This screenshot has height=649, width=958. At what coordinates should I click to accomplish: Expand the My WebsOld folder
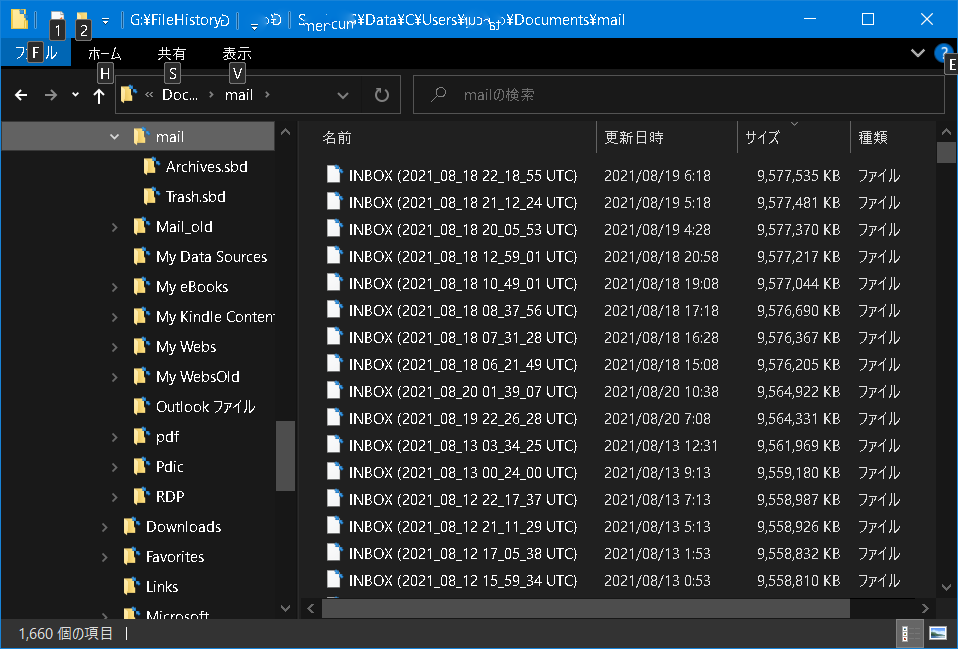click(x=114, y=376)
